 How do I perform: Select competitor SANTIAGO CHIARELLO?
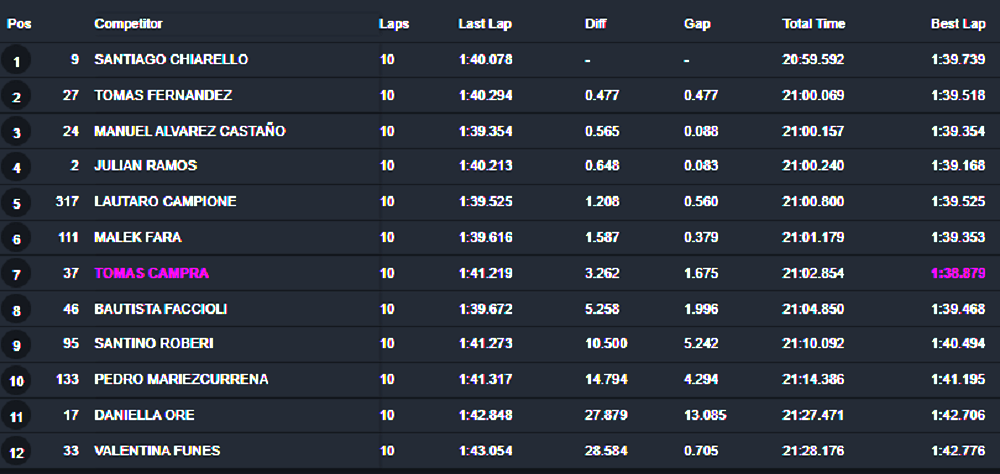point(171,59)
